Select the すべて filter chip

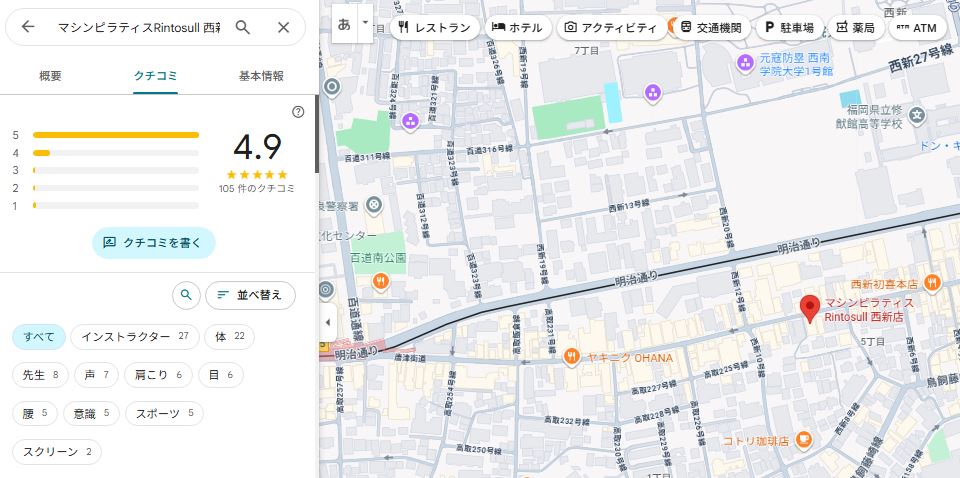click(x=39, y=337)
